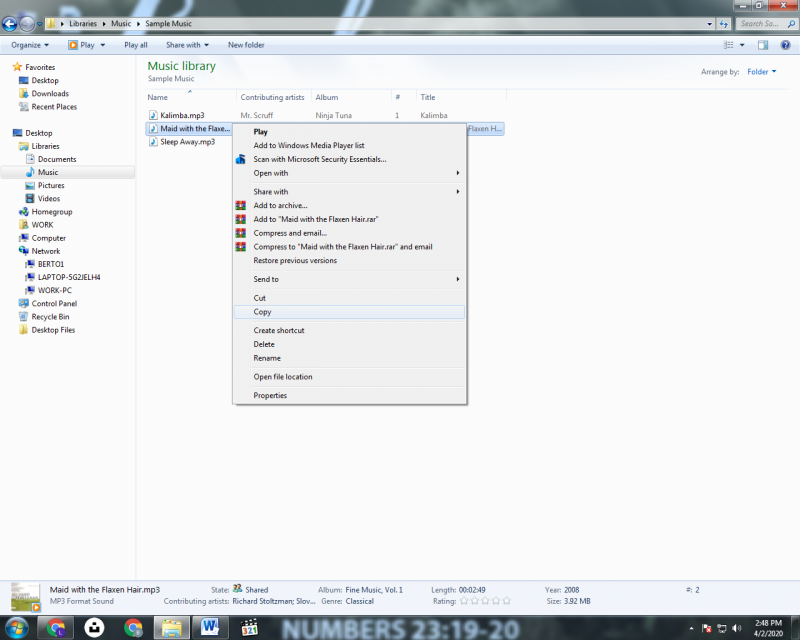The height and width of the screenshot is (640, 800).
Task: Click the WinRAR icon beside Add to archive
Action: tap(240, 206)
